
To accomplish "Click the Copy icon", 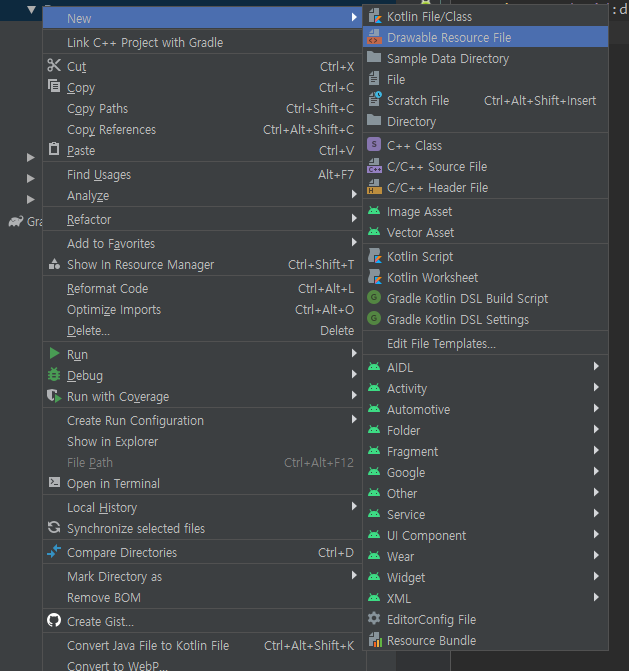I will coord(54,86).
